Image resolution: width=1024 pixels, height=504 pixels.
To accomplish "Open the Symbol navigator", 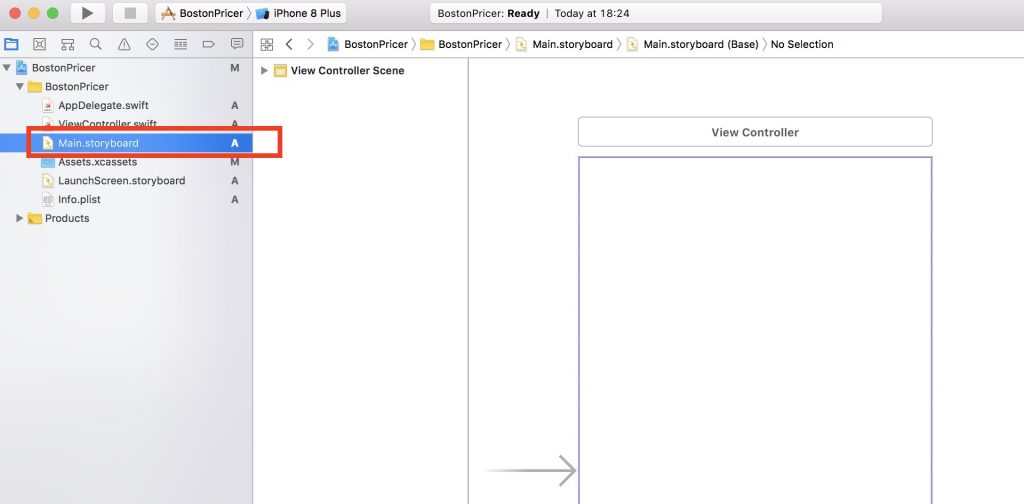I will [x=67, y=44].
